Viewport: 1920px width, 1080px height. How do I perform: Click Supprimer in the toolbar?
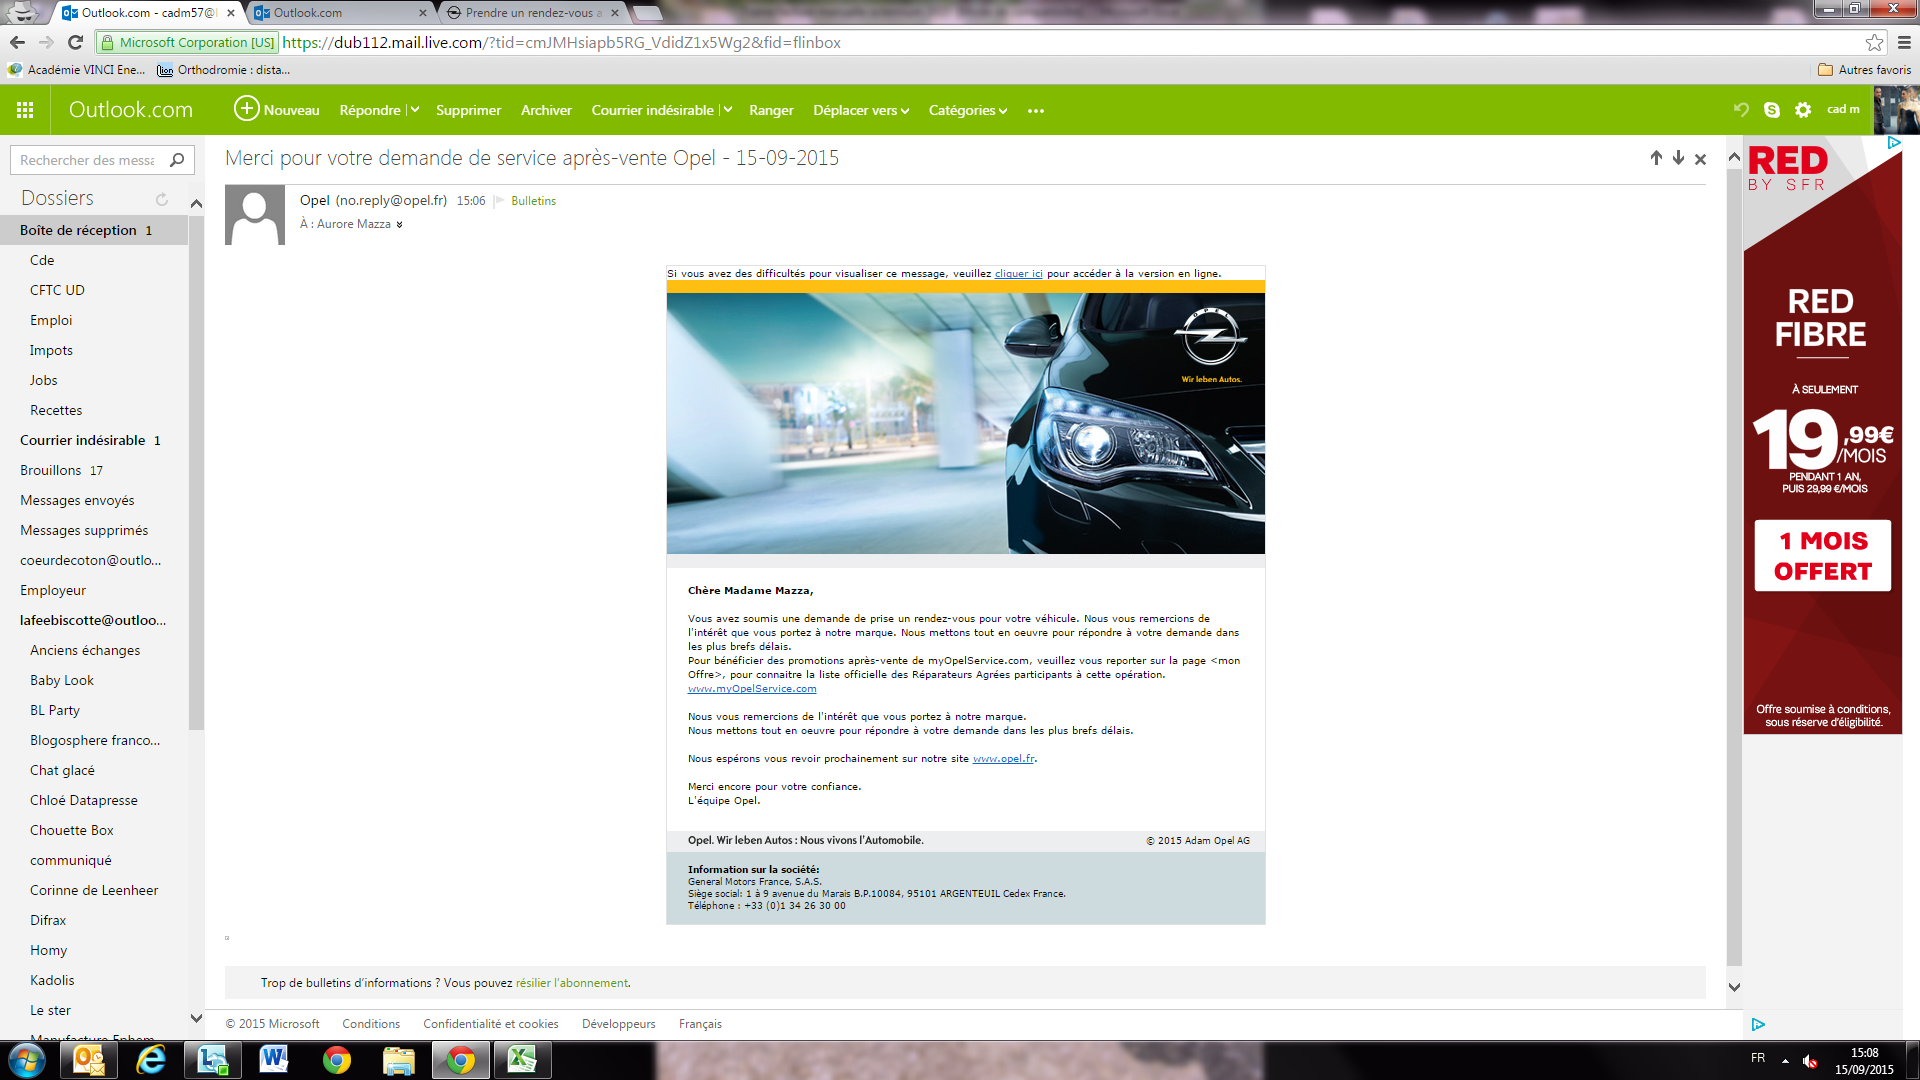click(x=468, y=110)
